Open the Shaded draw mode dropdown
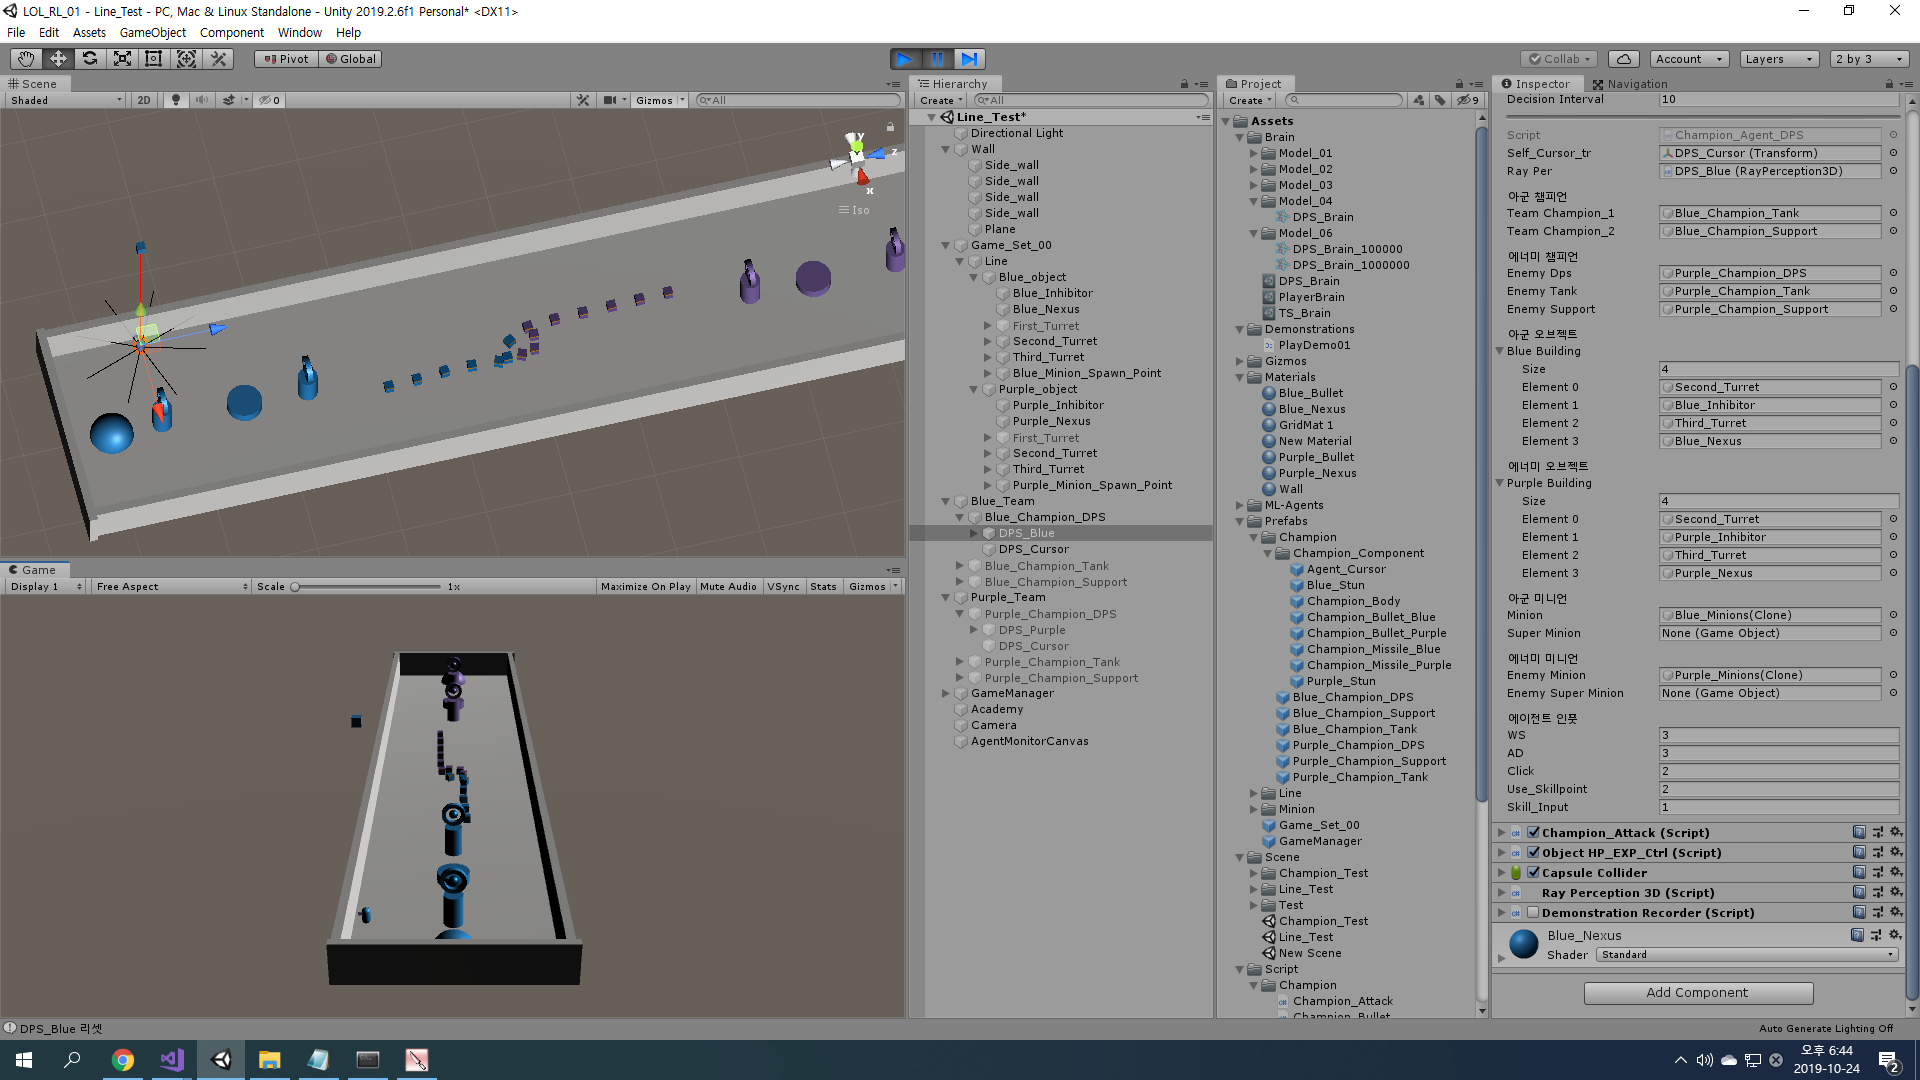The height and width of the screenshot is (1080, 1920). 66,100
